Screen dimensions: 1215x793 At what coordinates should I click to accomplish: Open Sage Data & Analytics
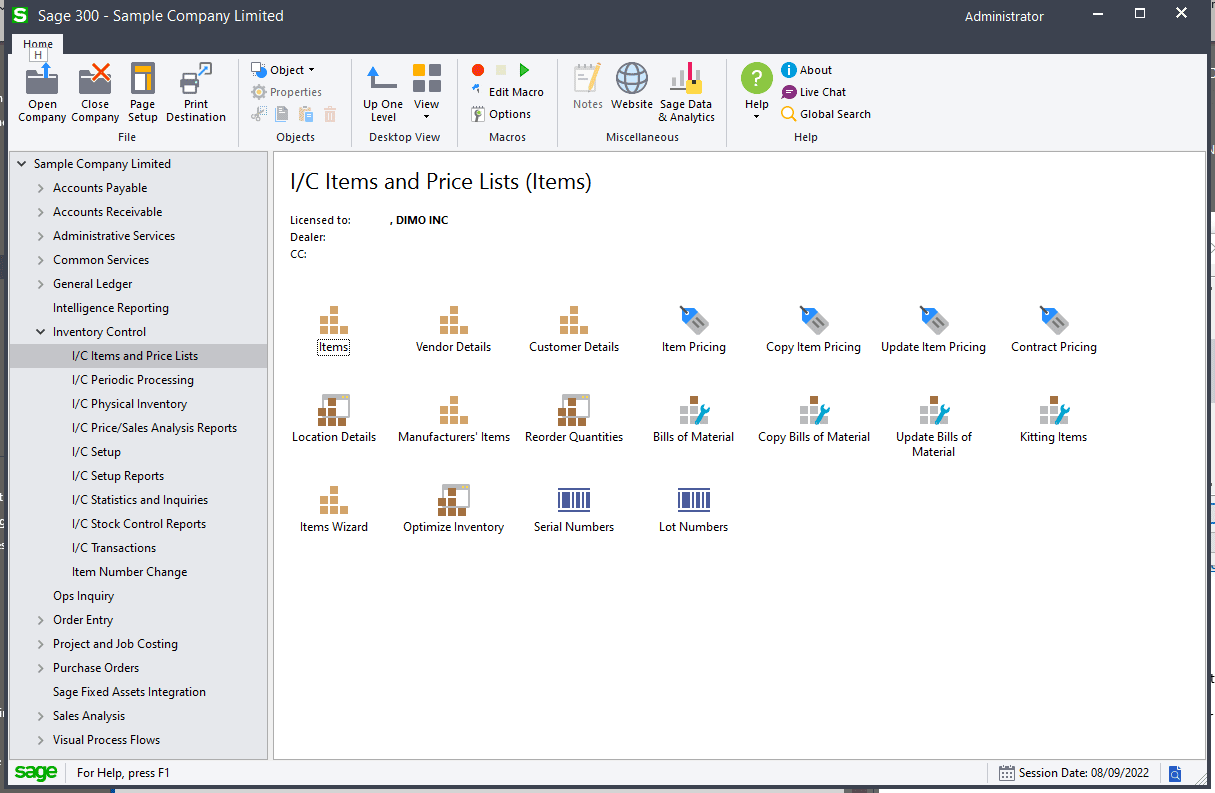[686, 93]
